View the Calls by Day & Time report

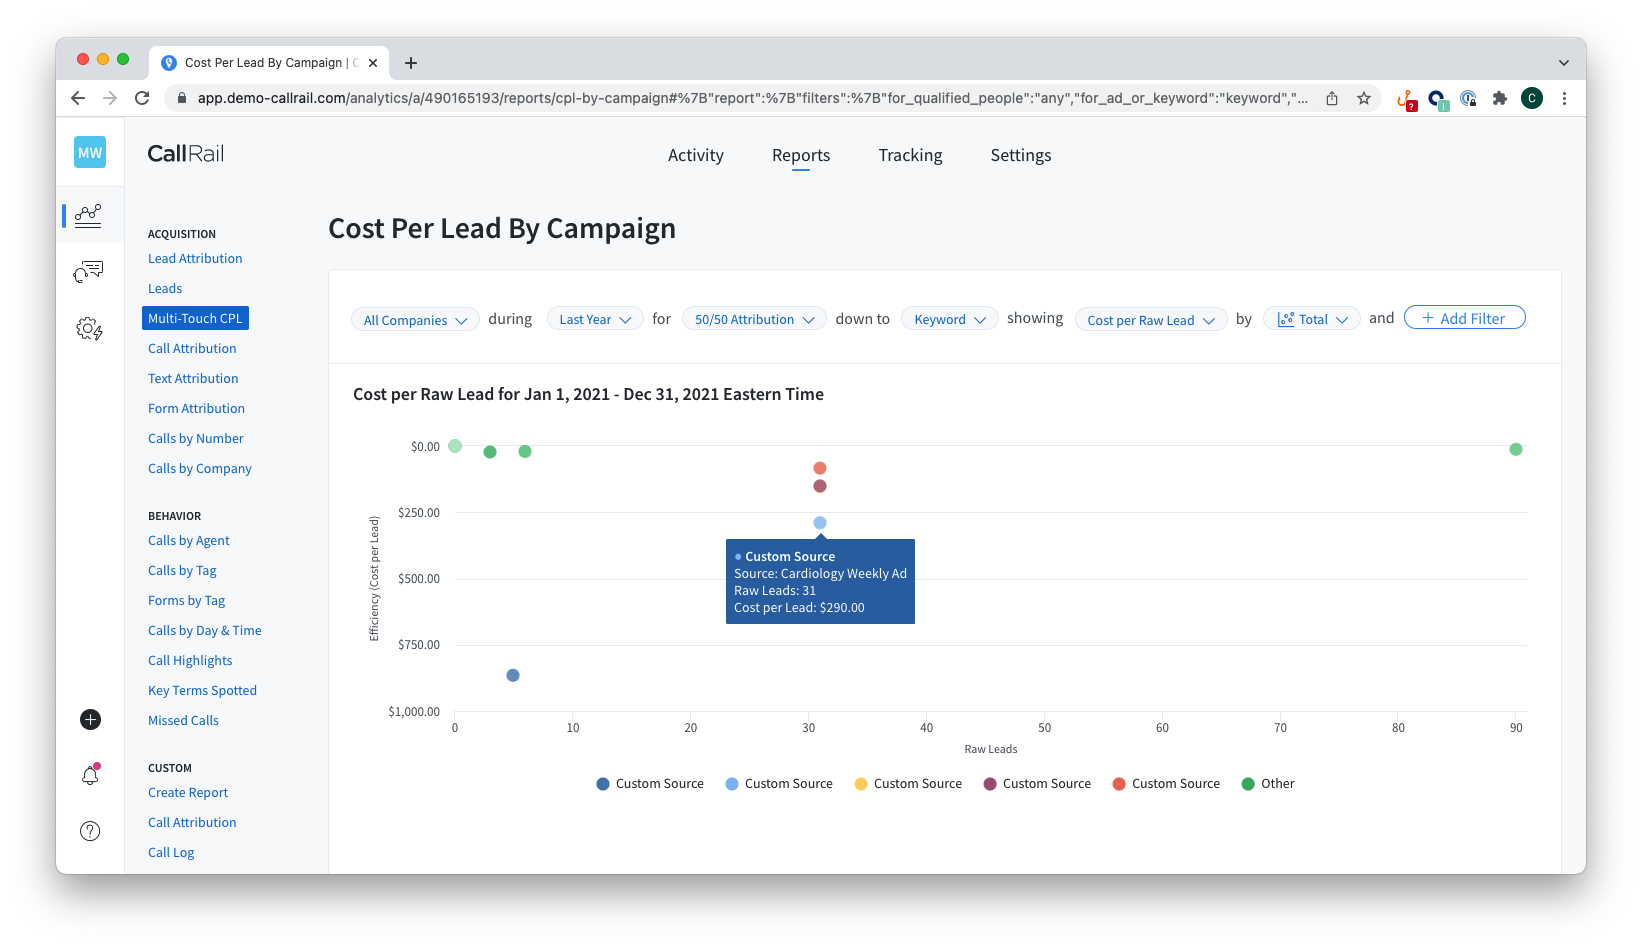pyautogui.click(x=205, y=630)
